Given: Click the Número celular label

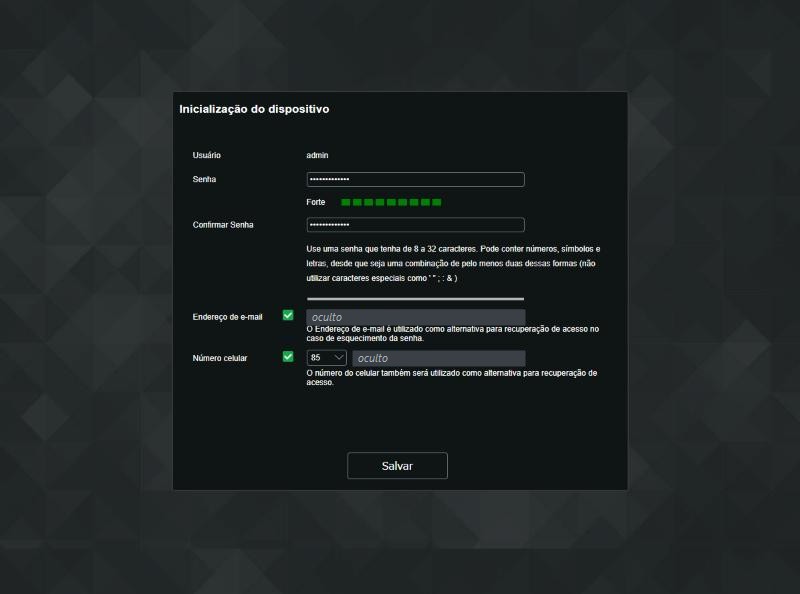Looking at the screenshot, I should pyautogui.click(x=220, y=358).
